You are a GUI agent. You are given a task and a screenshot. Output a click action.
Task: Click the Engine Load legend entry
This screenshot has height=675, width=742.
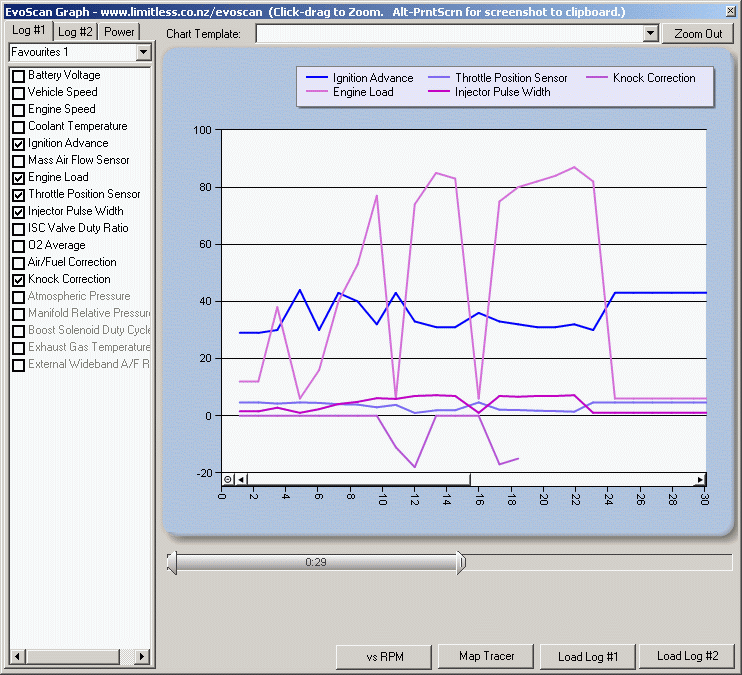coord(350,92)
